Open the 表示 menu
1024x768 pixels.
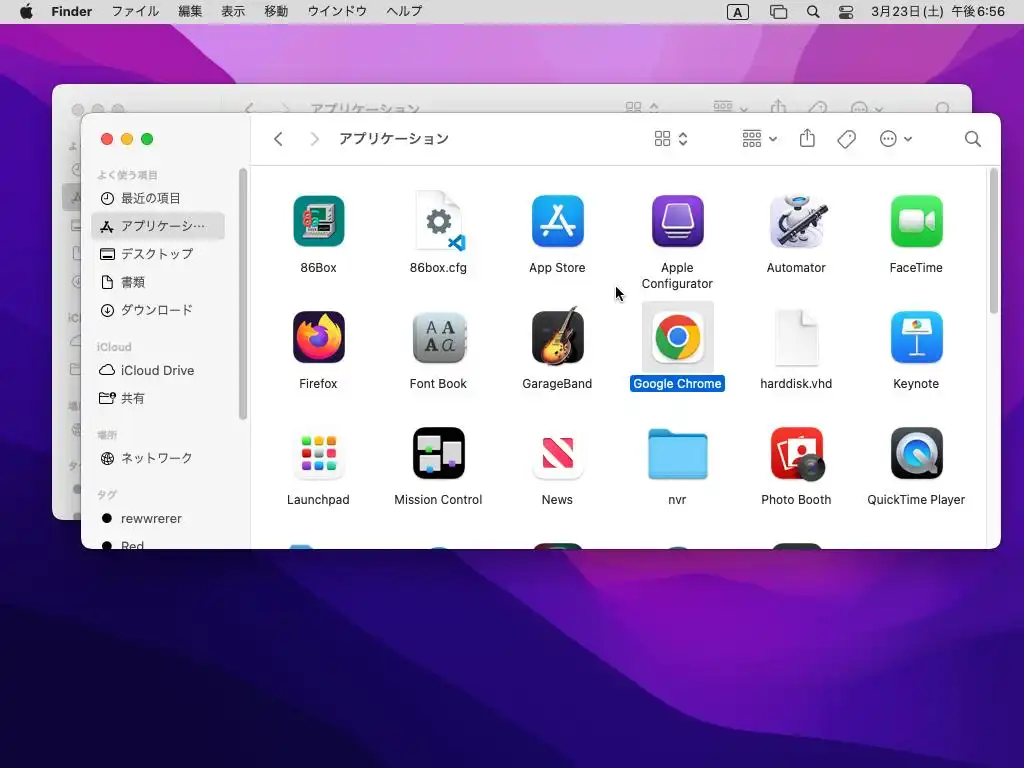[x=232, y=11]
